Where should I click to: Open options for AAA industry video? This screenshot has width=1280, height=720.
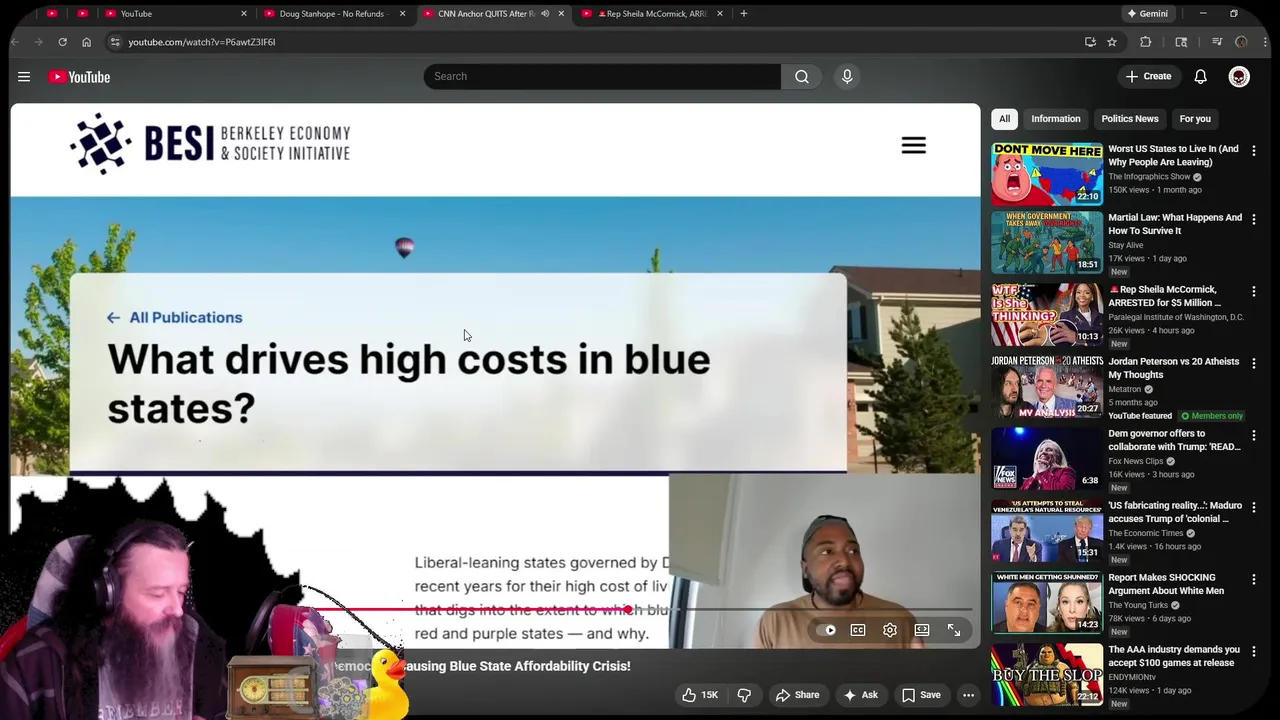(1254, 651)
